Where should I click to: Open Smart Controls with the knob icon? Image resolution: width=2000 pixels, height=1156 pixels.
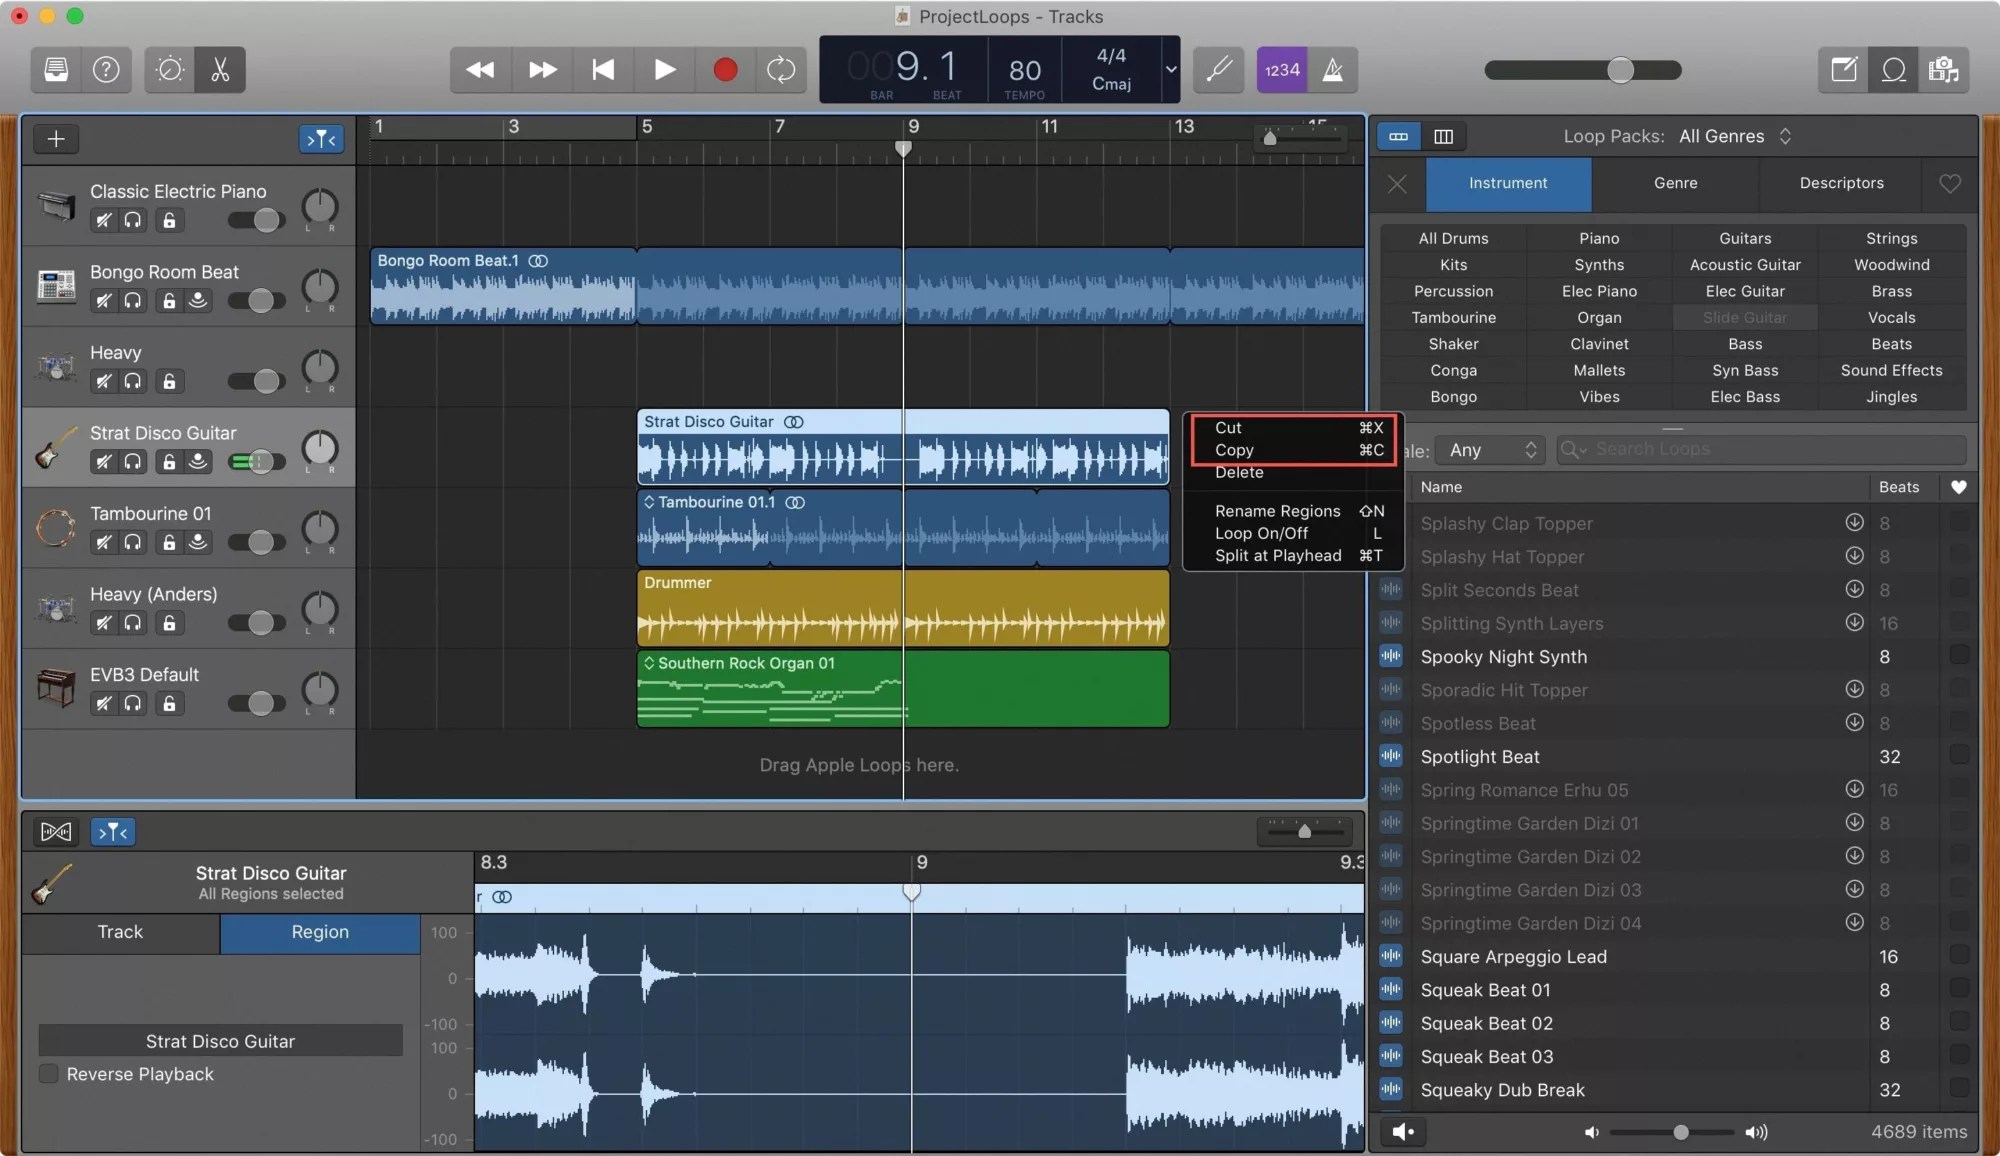coord(169,69)
